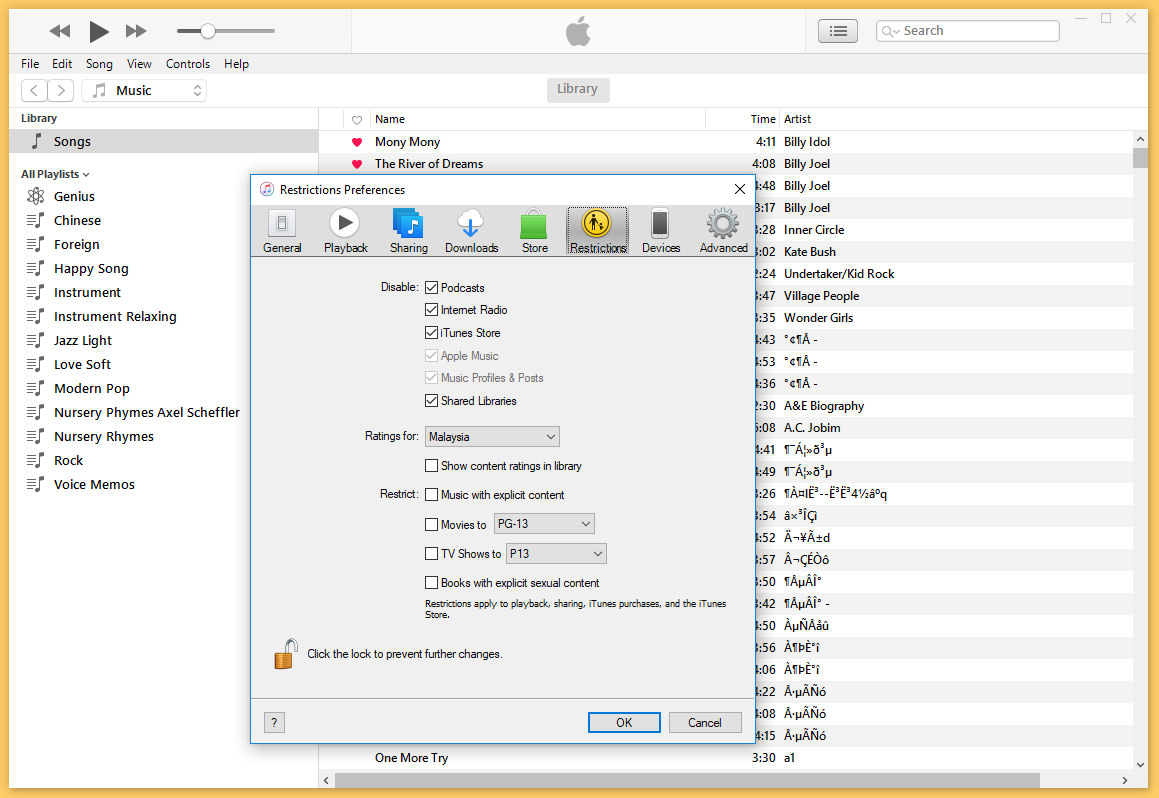This screenshot has width=1159, height=798.
Task: Click the heart for The River of Dreams
Action: [x=357, y=164]
